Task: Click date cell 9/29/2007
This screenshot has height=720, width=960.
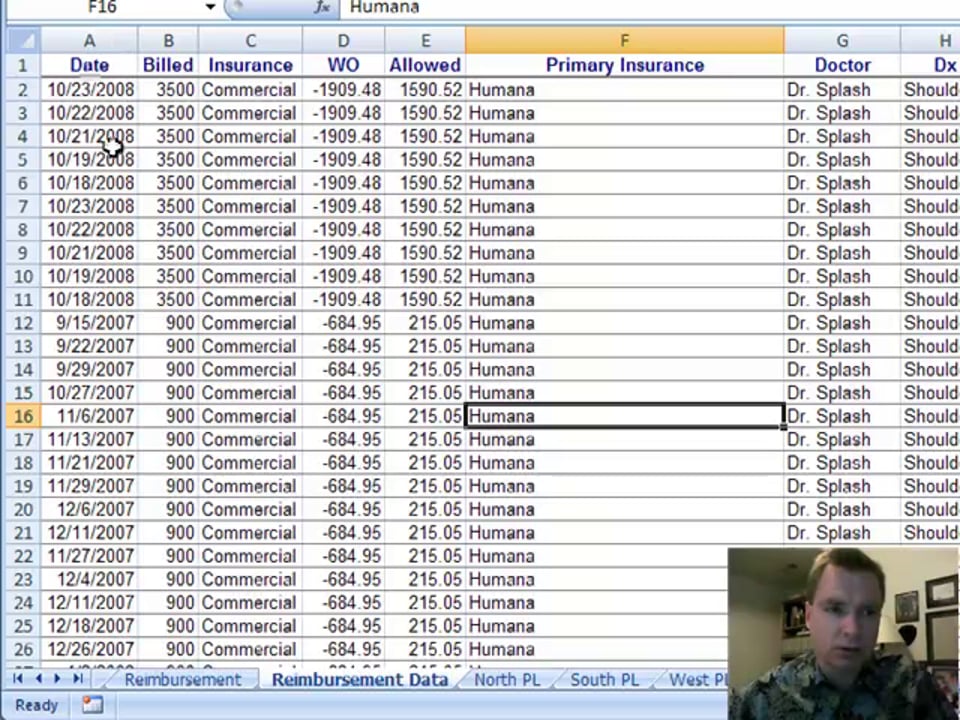Action: 89,370
